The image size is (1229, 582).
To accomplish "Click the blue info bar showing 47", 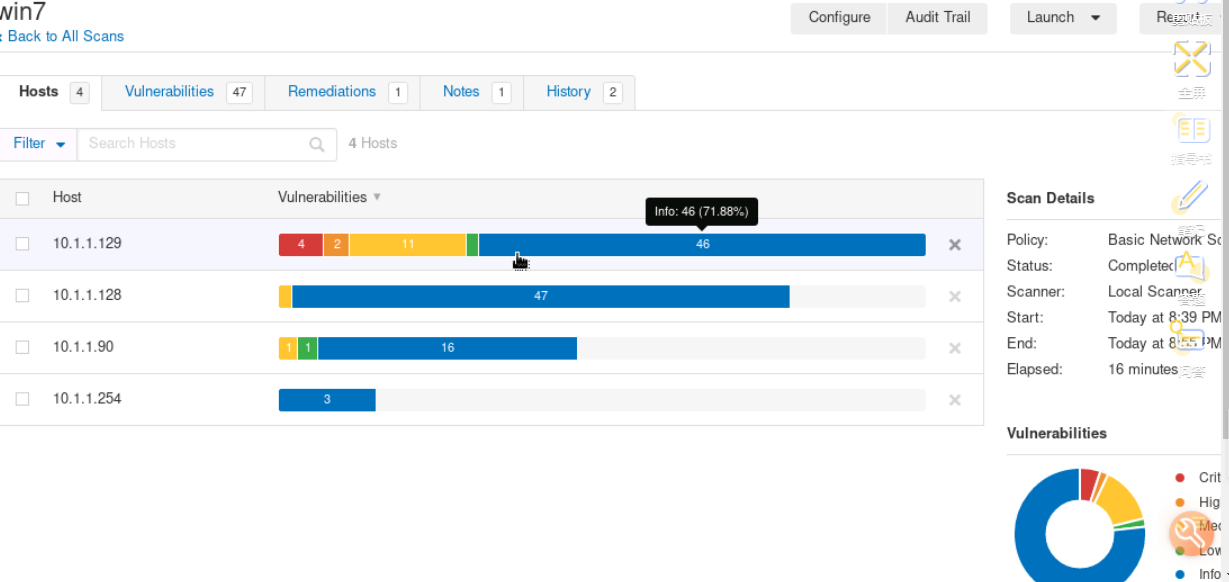I will click(x=540, y=297).
